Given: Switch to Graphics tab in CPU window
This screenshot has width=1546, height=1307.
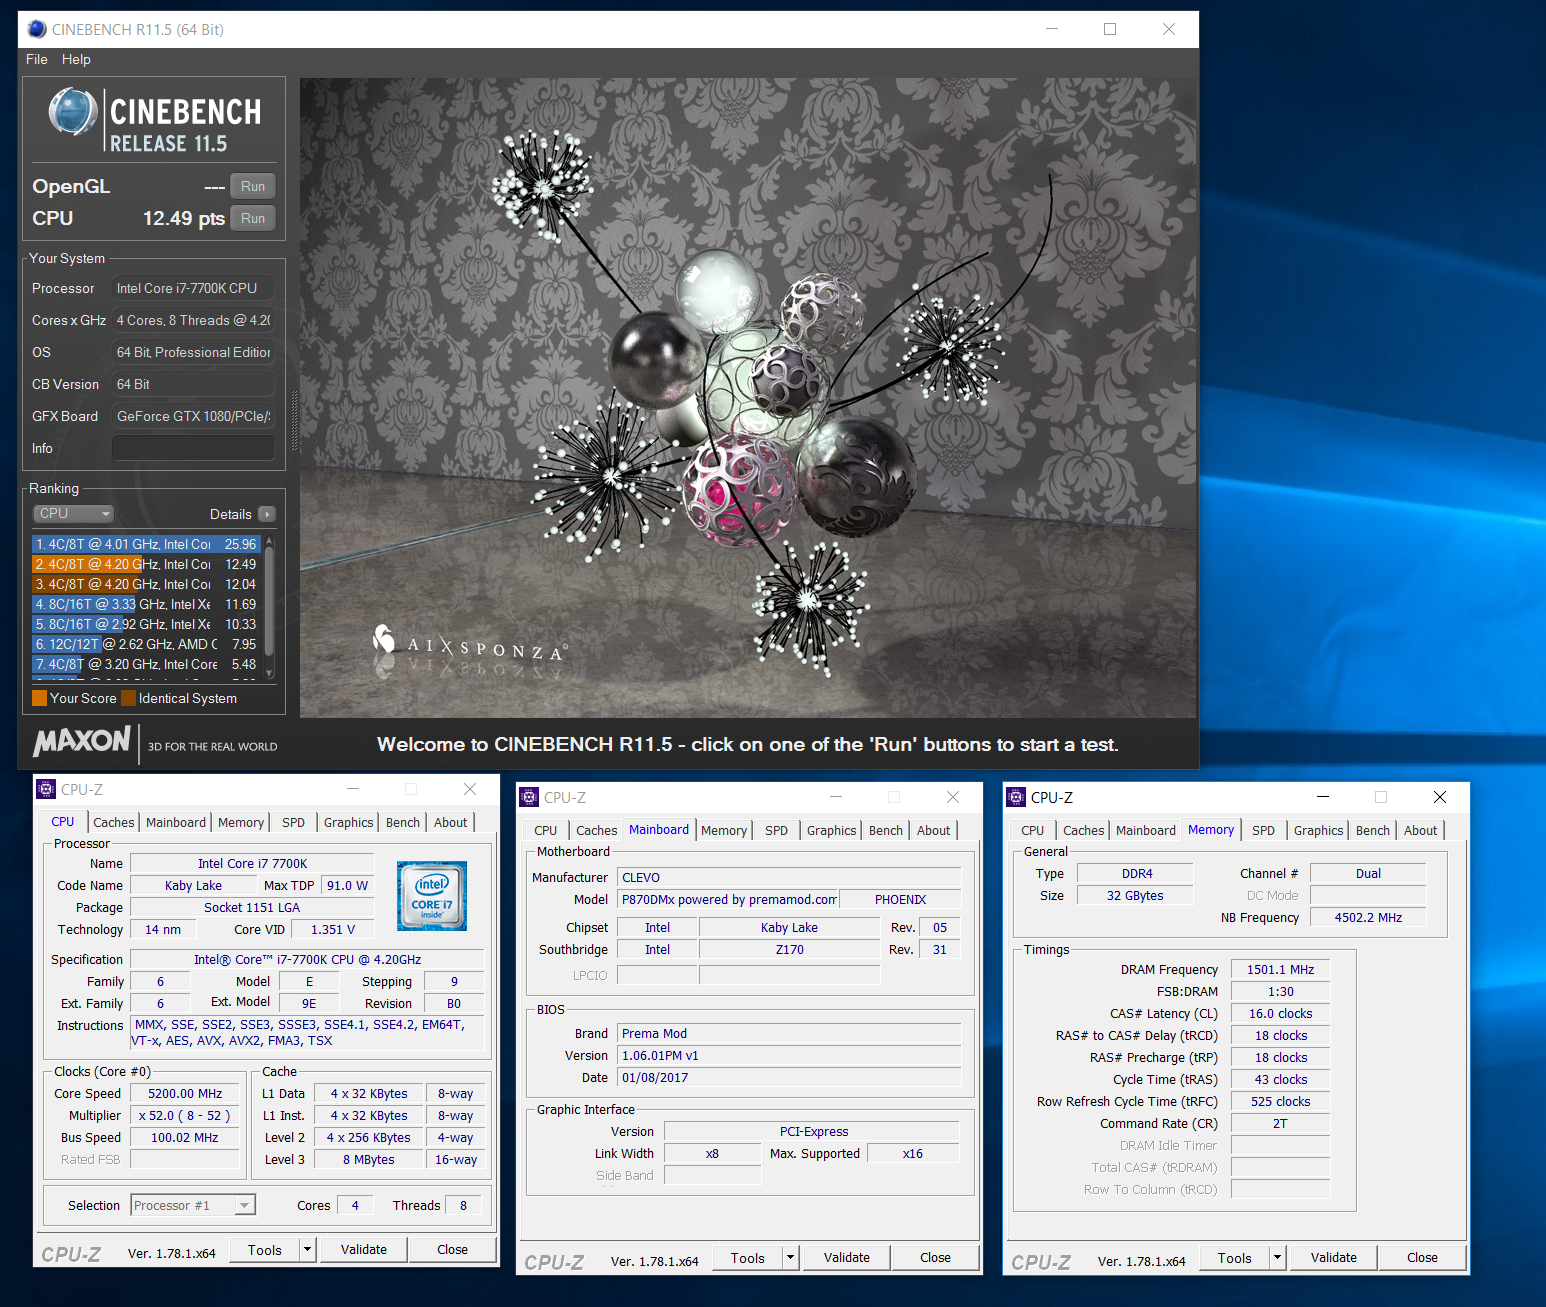Looking at the screenshot, I should pyautogui.click(x=348, y=822).
